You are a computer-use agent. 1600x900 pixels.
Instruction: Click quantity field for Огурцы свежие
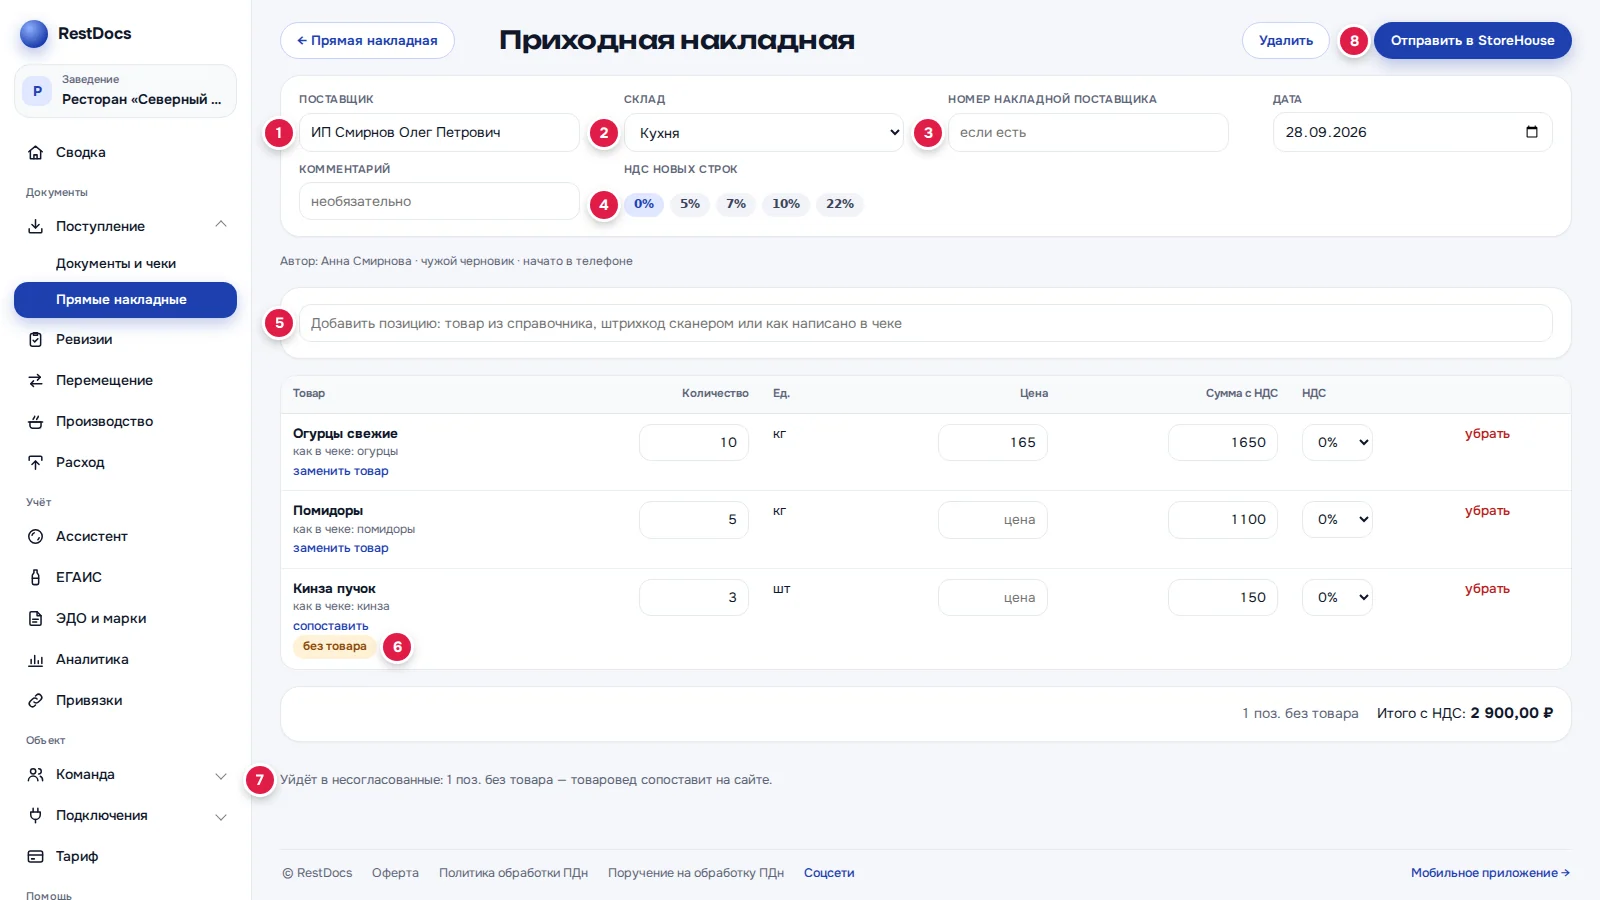[694, 442]
